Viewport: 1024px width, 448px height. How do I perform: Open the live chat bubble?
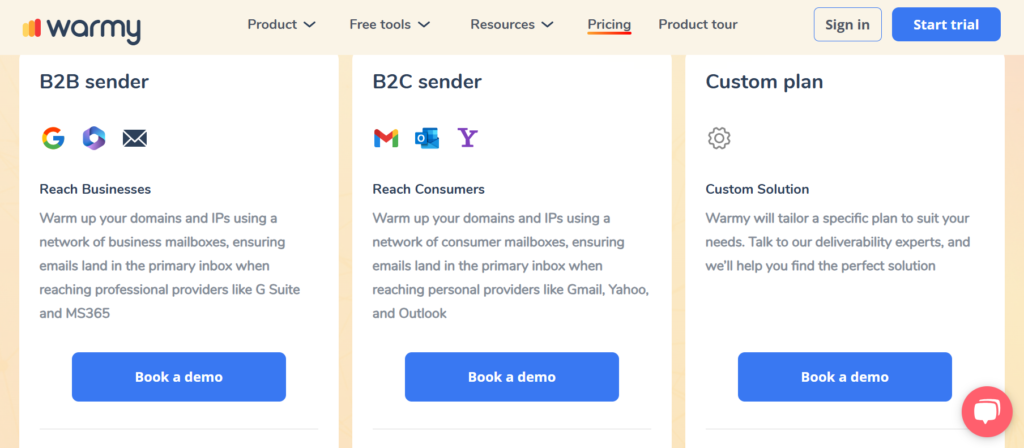click(987, 411)
